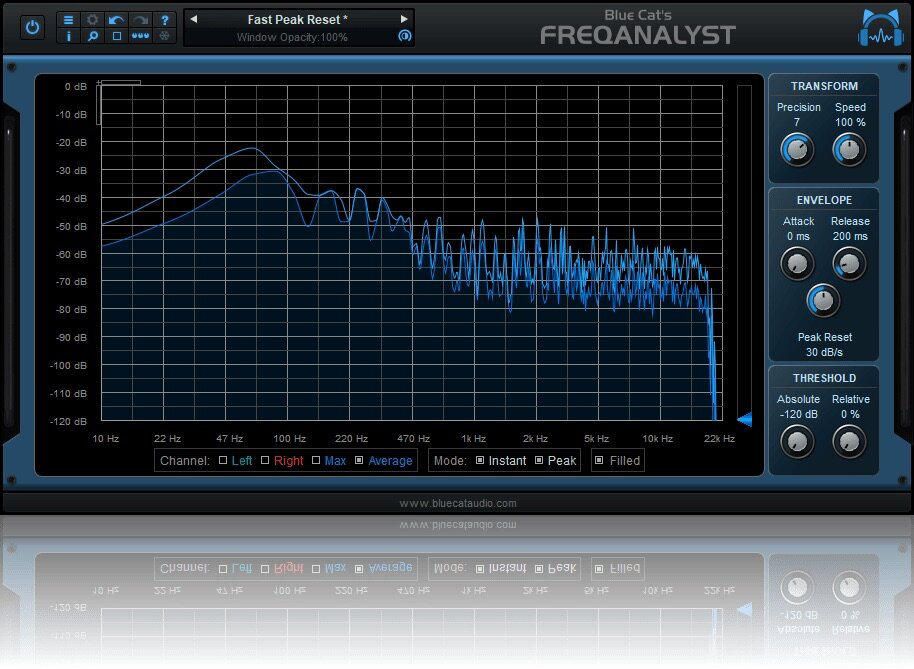Click the ENVELOPE section header
Screen dimensions: 914x669
824,200
